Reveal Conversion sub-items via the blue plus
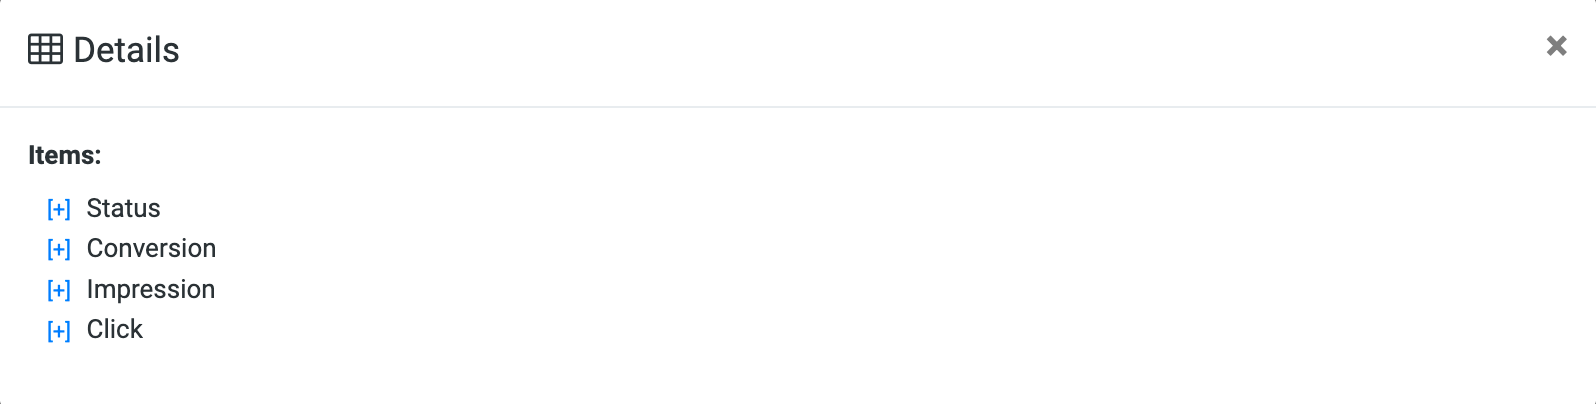1596x404 pixels. coord(59,249)
